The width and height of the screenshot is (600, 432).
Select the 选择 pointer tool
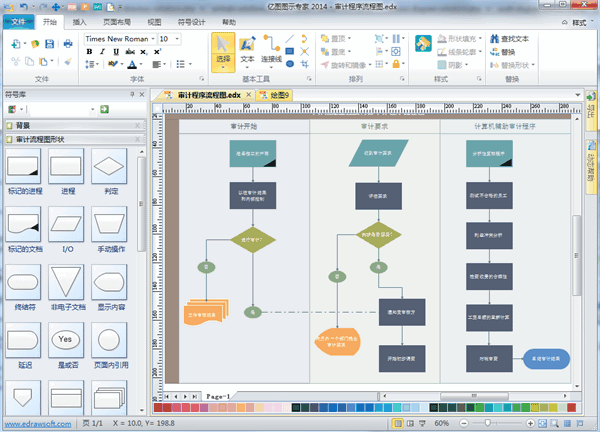point(223,52)
